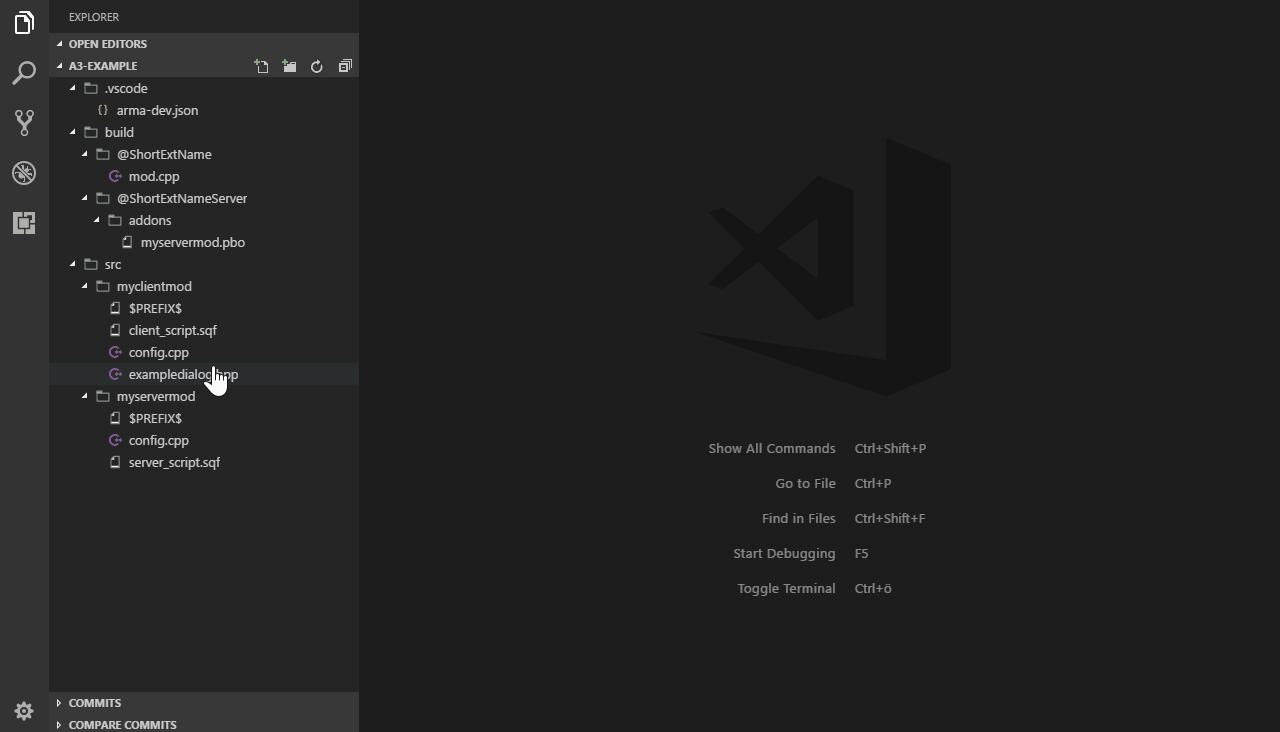
Task: Open the Source Control view
Action: (24, 123)
